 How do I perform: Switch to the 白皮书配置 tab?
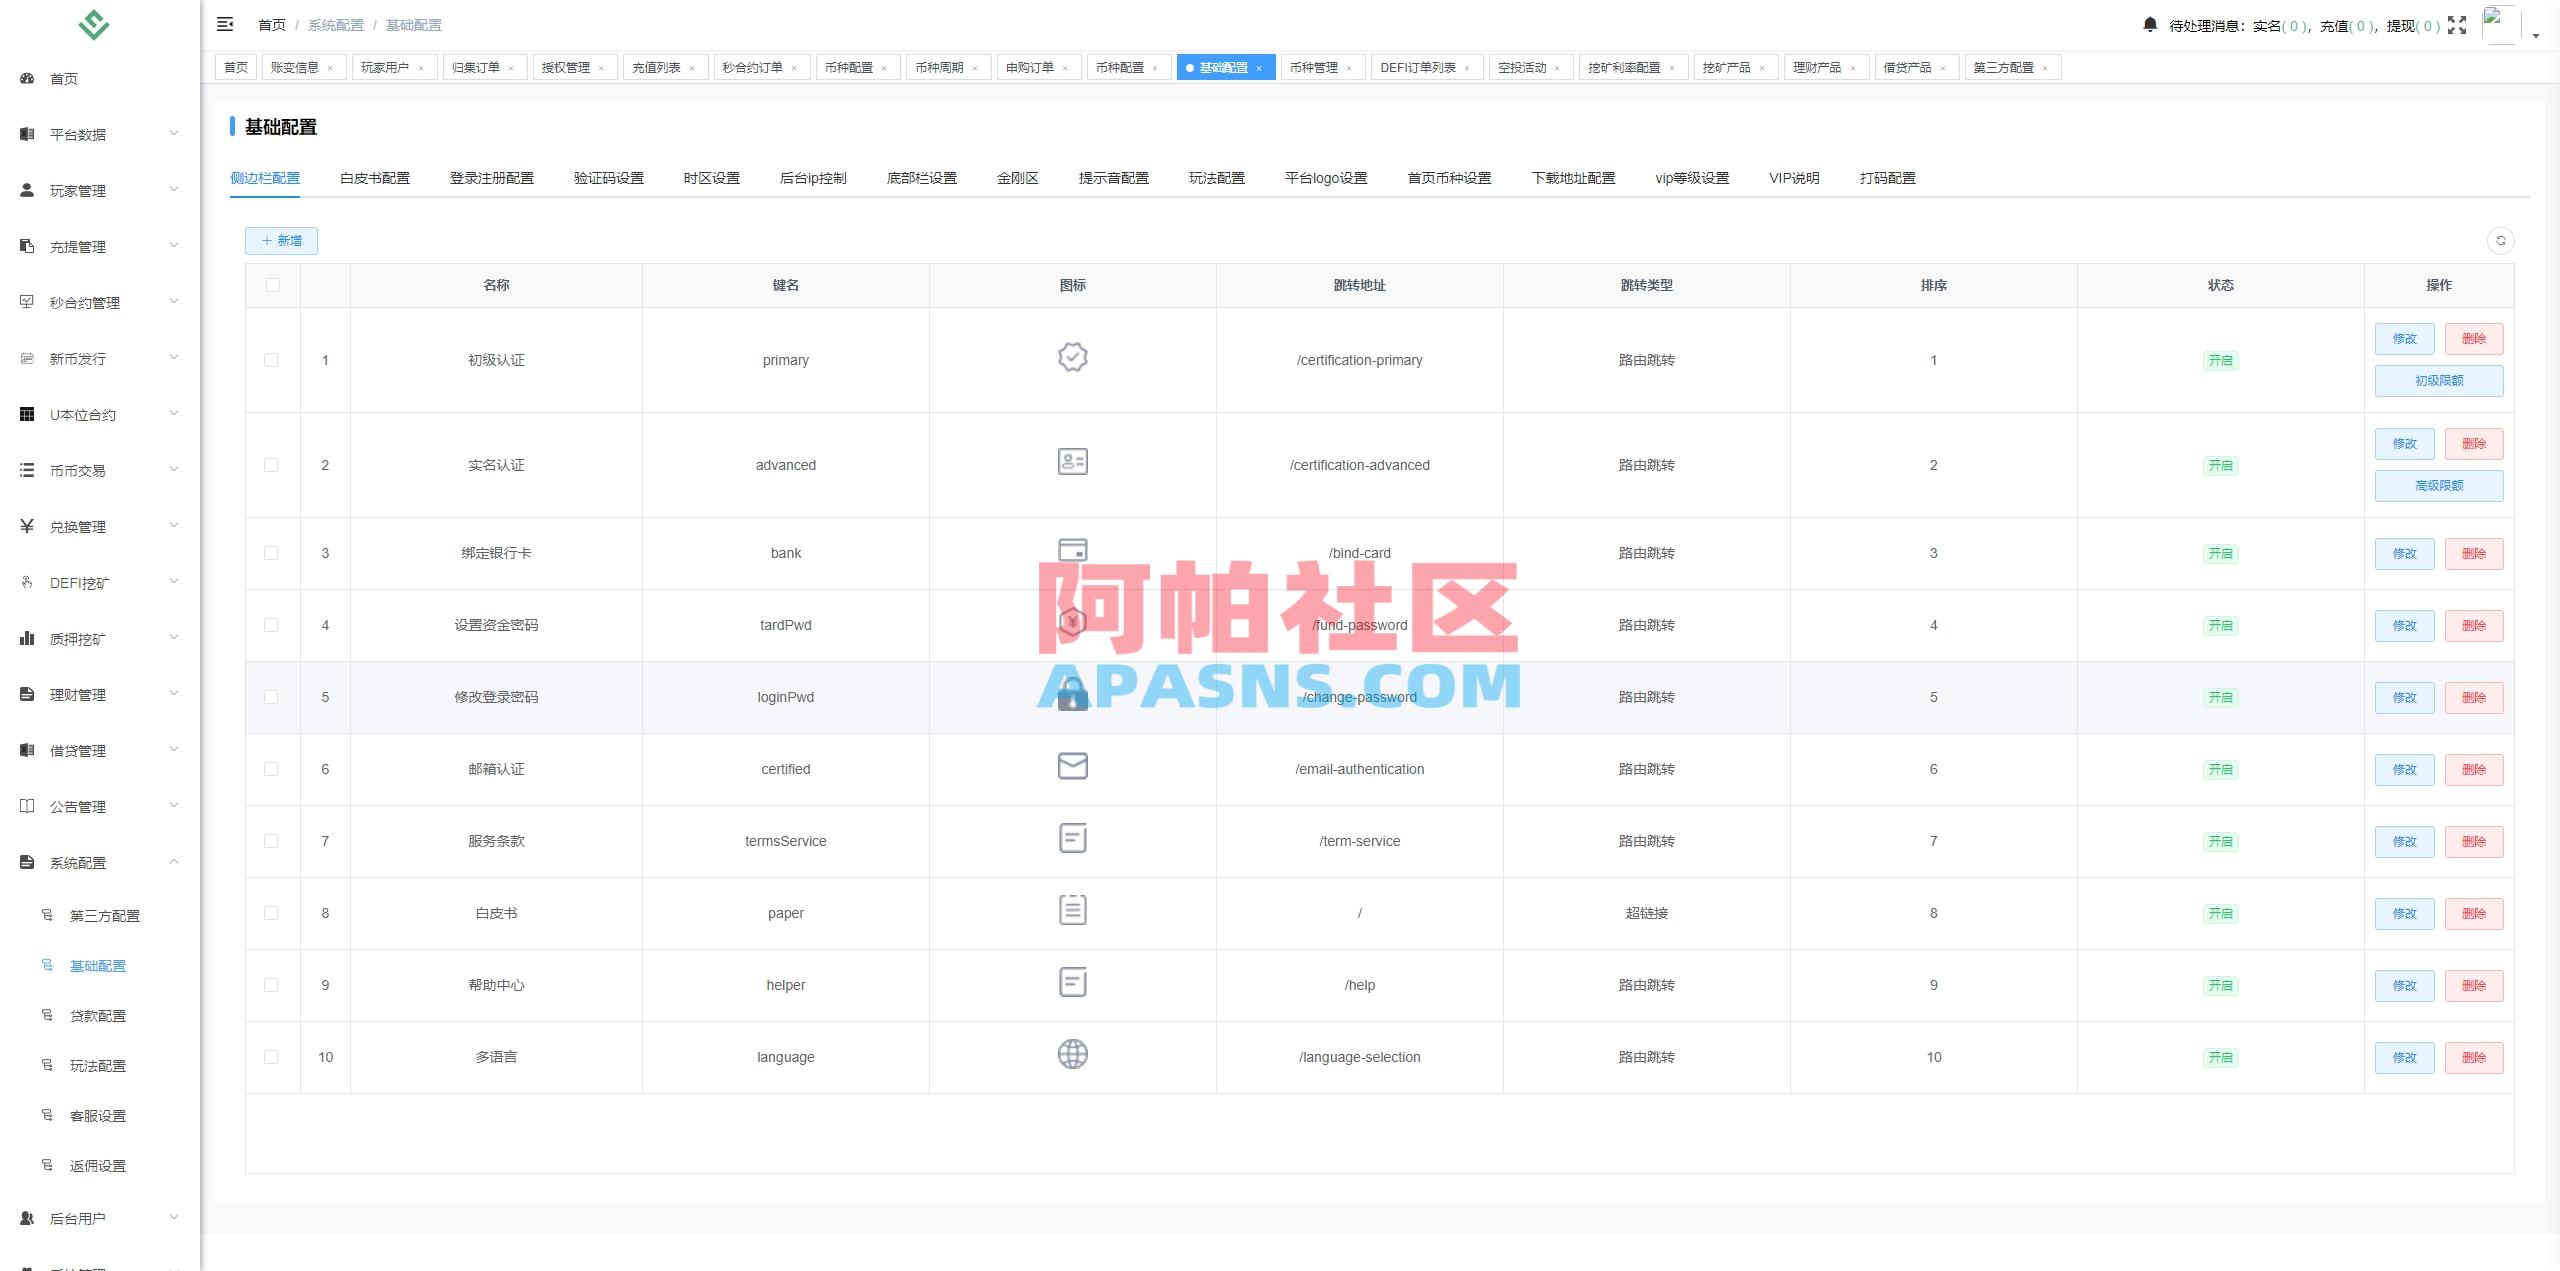[375, 178]
